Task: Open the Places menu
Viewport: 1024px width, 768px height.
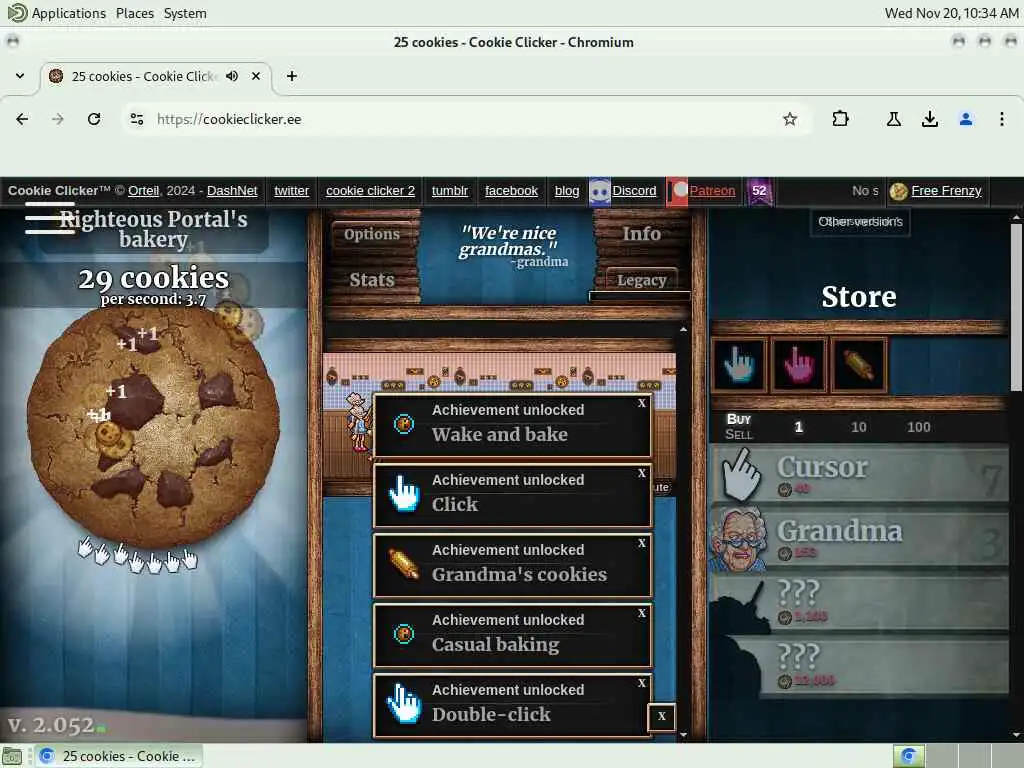Action: pyautogui.click(x=135, y=13)
